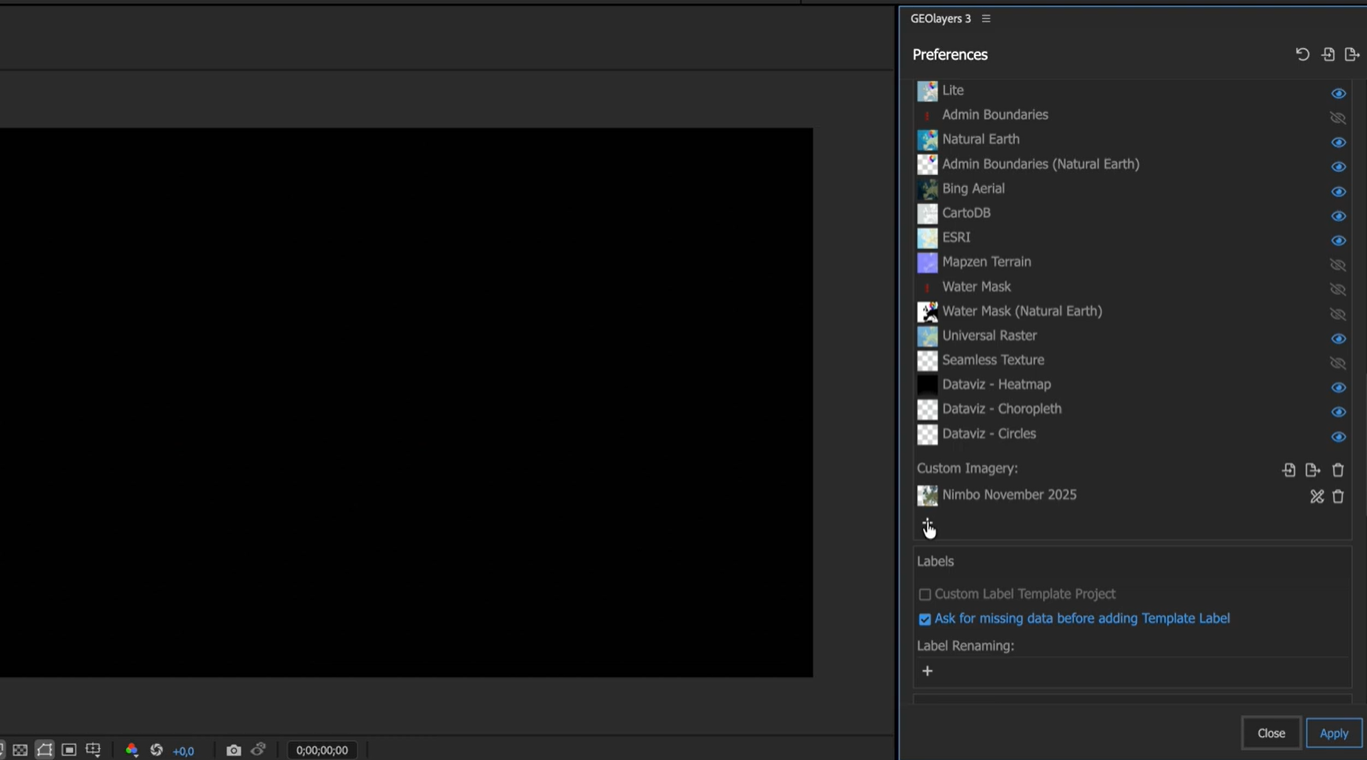This screenshot has width=1367, height=760.
Task: Click the delete icon next to Nimbo November 2025
Action: [x=1338, y=496]
